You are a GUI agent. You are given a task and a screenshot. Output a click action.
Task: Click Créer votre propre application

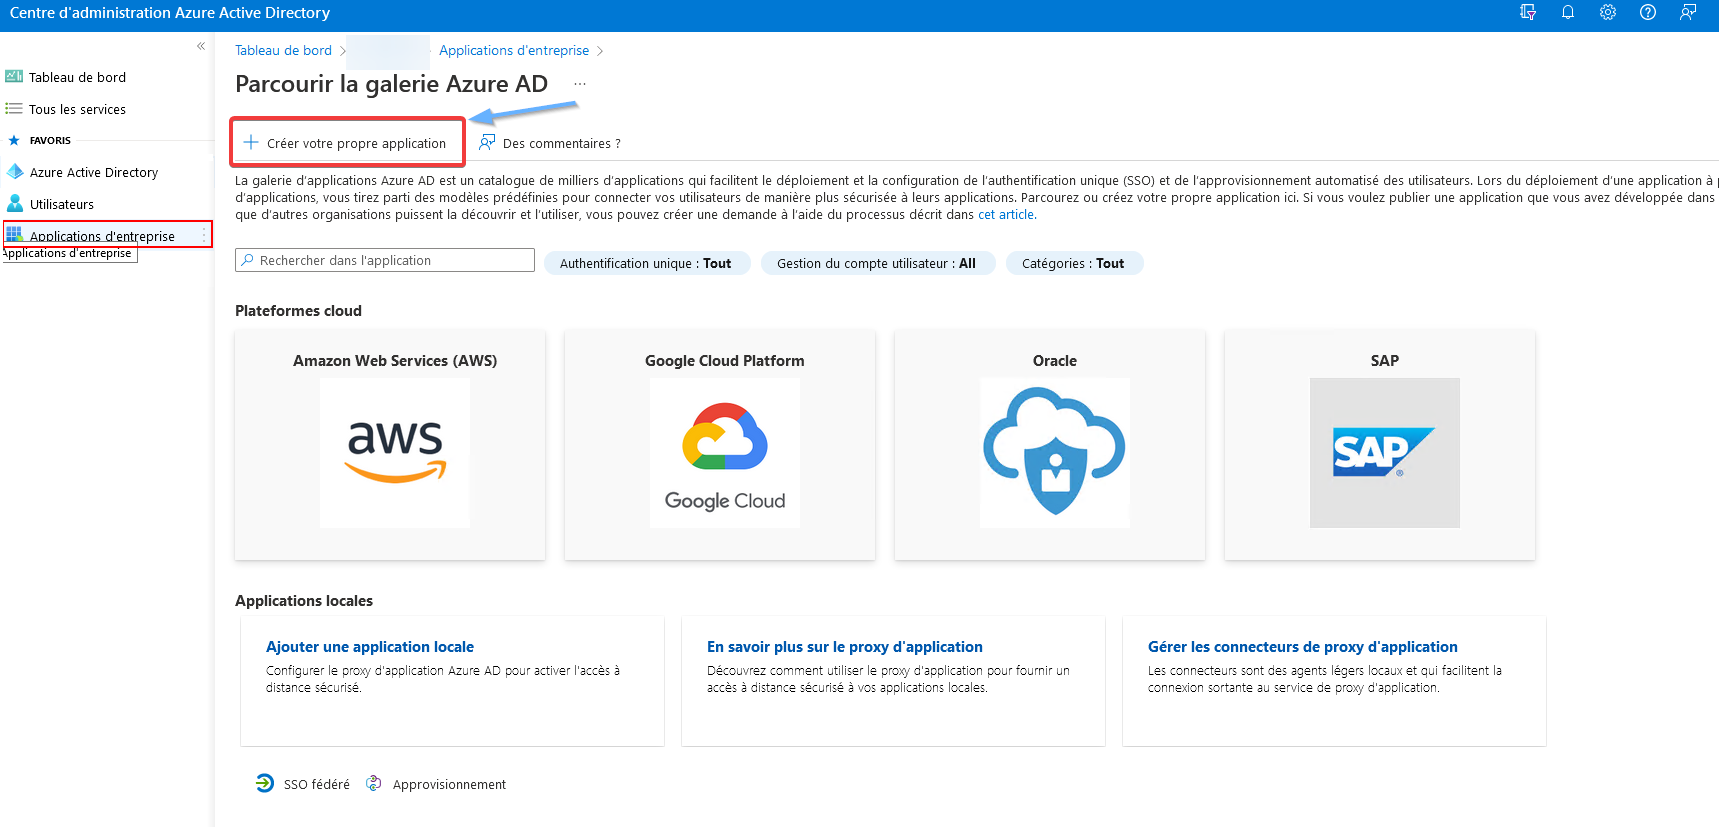[346, 144]
